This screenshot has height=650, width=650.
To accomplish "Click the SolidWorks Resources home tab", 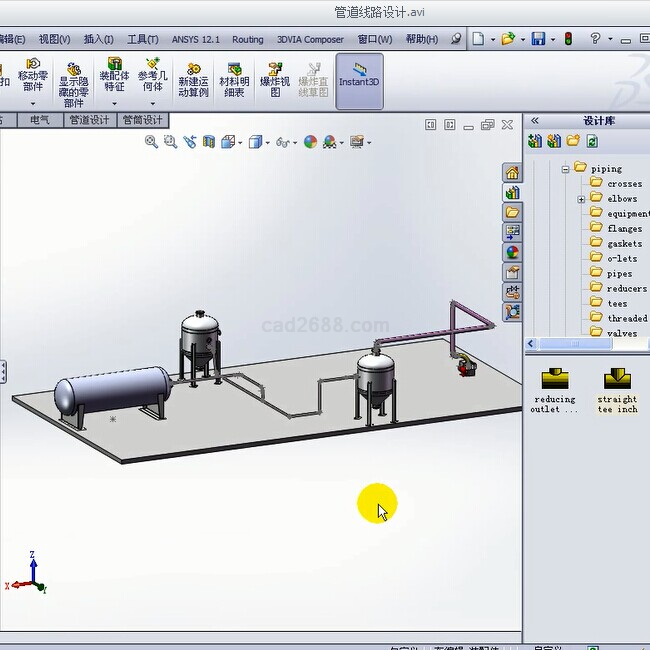I will 512,172.
